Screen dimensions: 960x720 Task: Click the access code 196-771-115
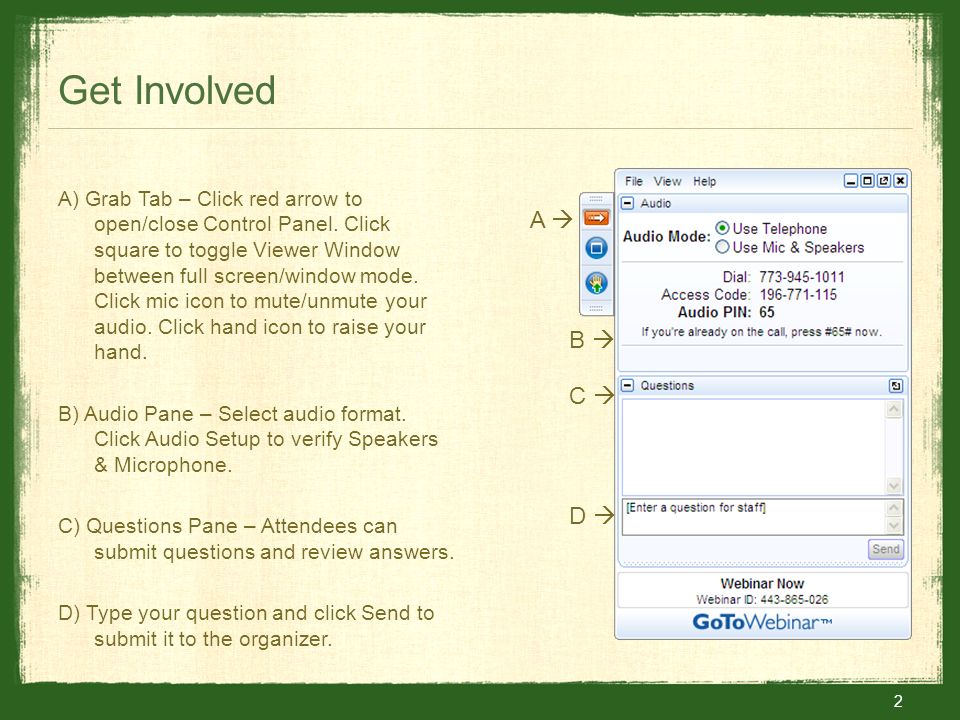(x=798, y=294)
